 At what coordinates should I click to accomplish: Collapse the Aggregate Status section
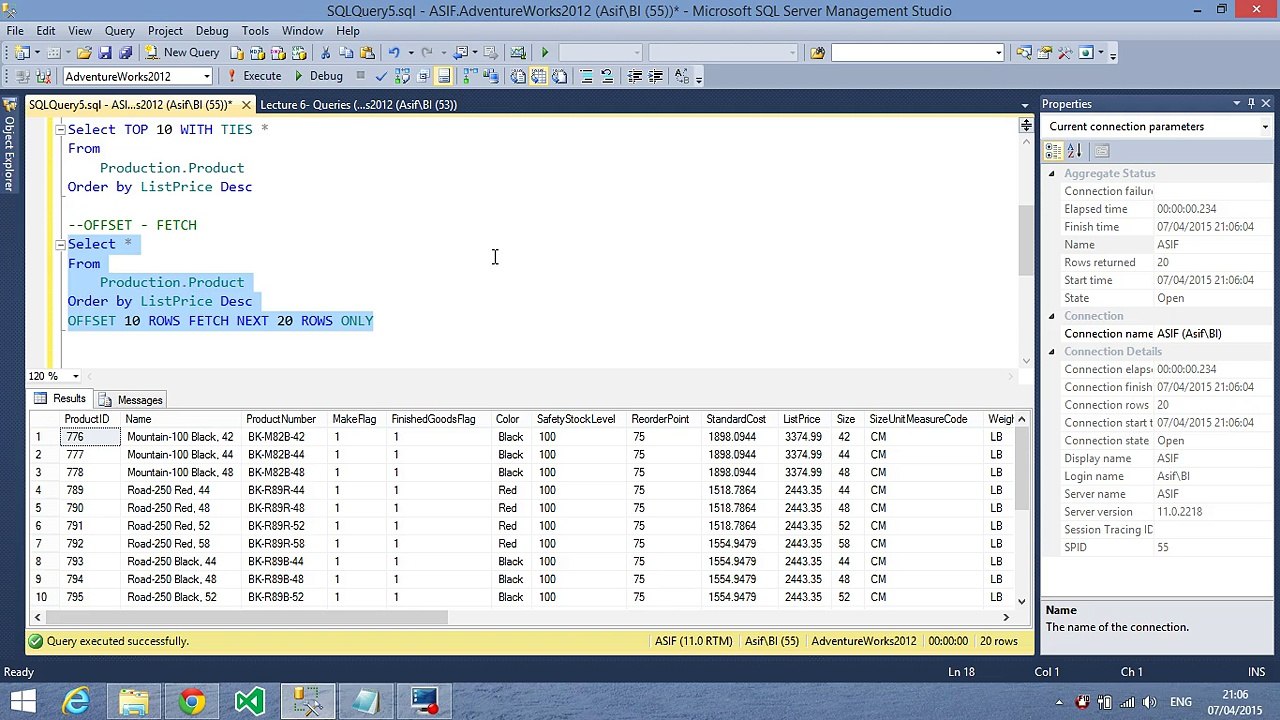click(x=1051, y=174)
